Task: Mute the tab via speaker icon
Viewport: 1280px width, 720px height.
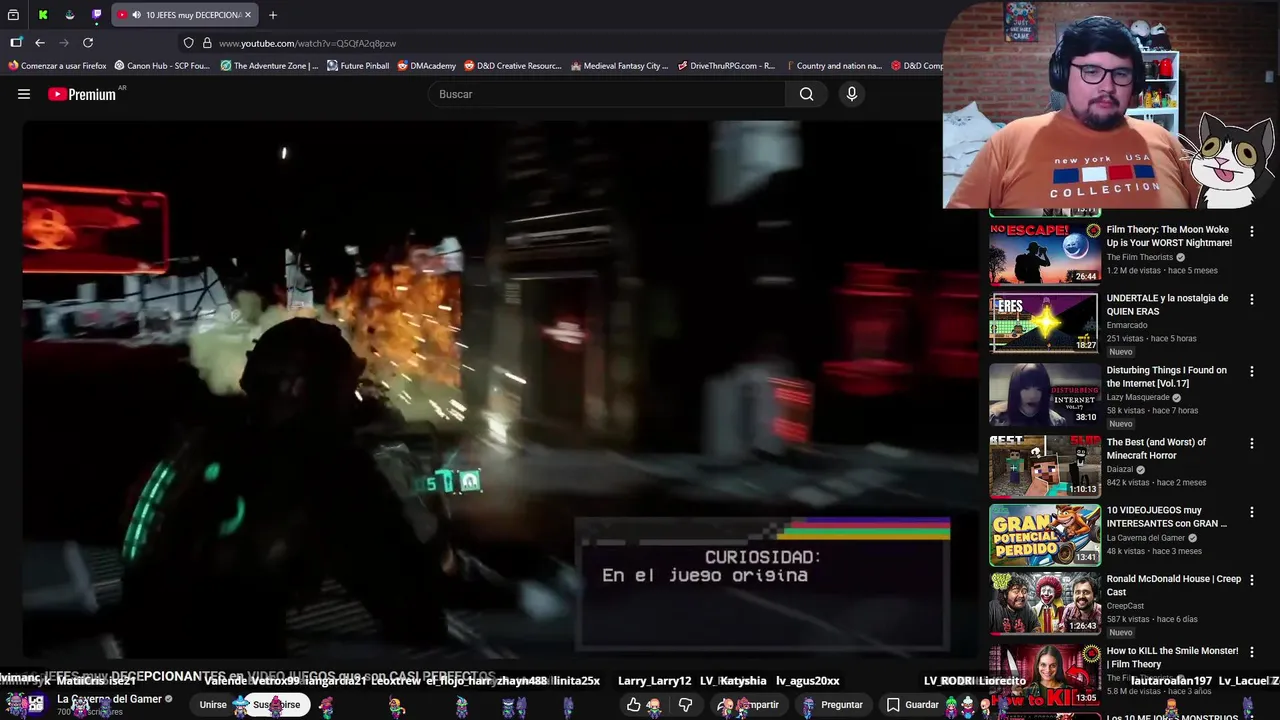Action: [x=136, y=15]
